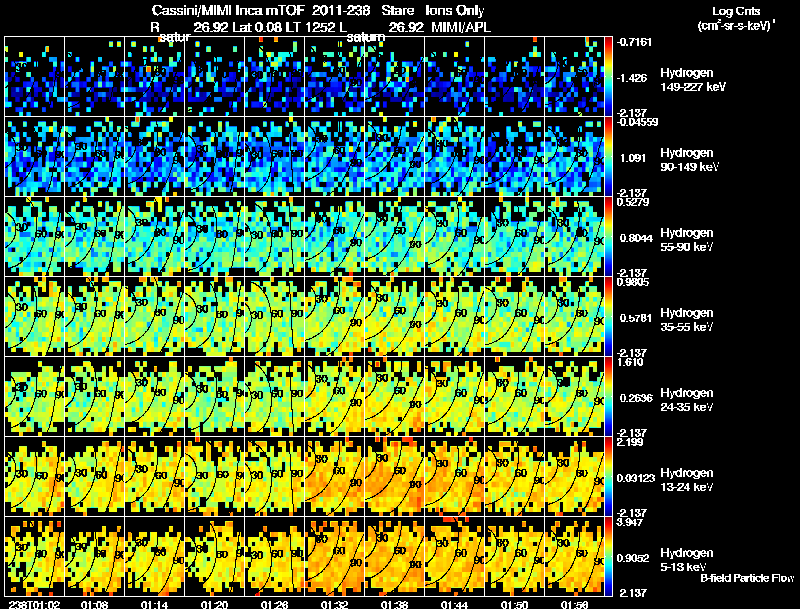The height and width of the screenshot is (609, 800).
Task: Click the "-0.04559" color scale value
Action: pyautogui.click(x=637, y=122)
